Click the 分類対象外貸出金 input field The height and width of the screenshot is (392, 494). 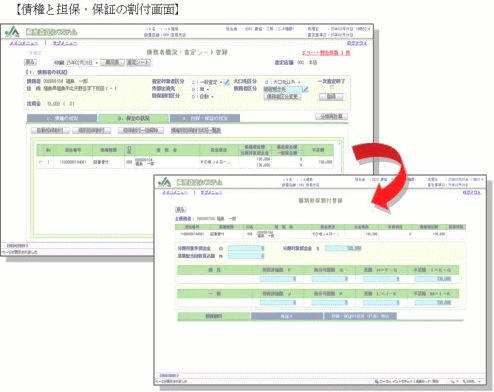click(x=246, y=248)
